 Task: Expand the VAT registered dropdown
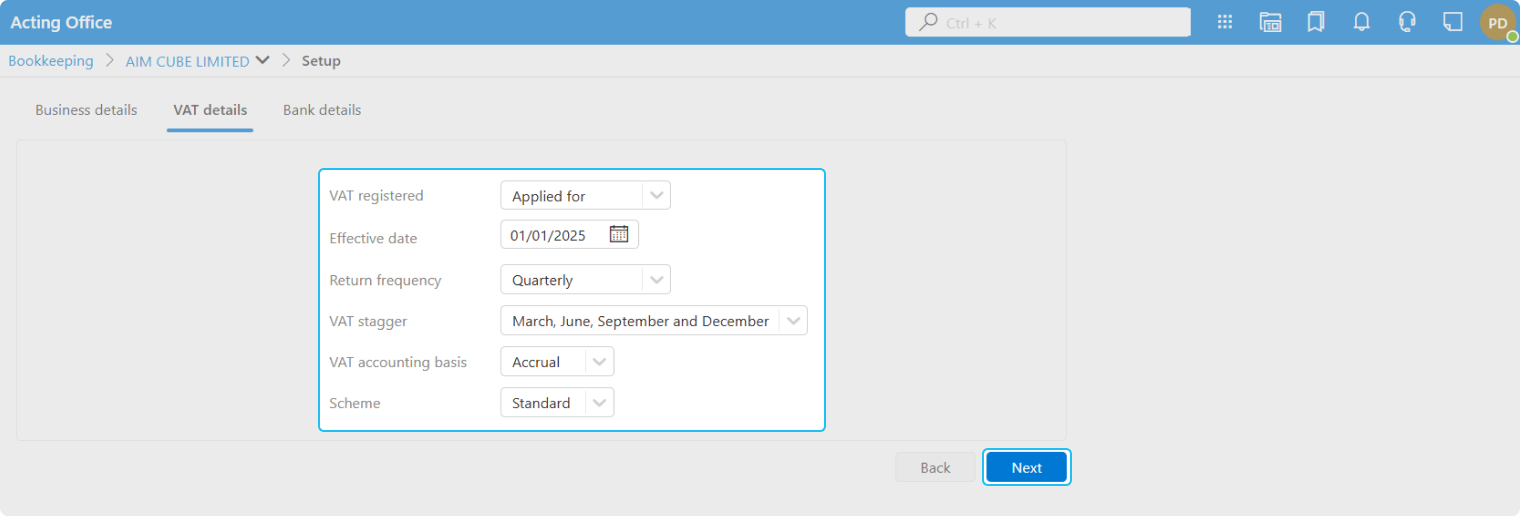[x=656, y=196]
